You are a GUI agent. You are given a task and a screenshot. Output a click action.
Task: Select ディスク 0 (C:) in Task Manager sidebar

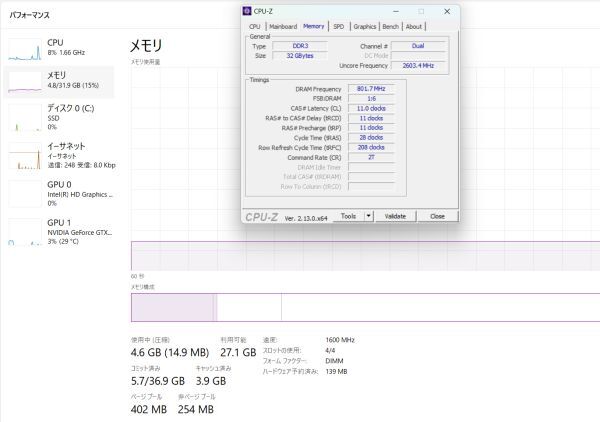(x=59, y=117)
